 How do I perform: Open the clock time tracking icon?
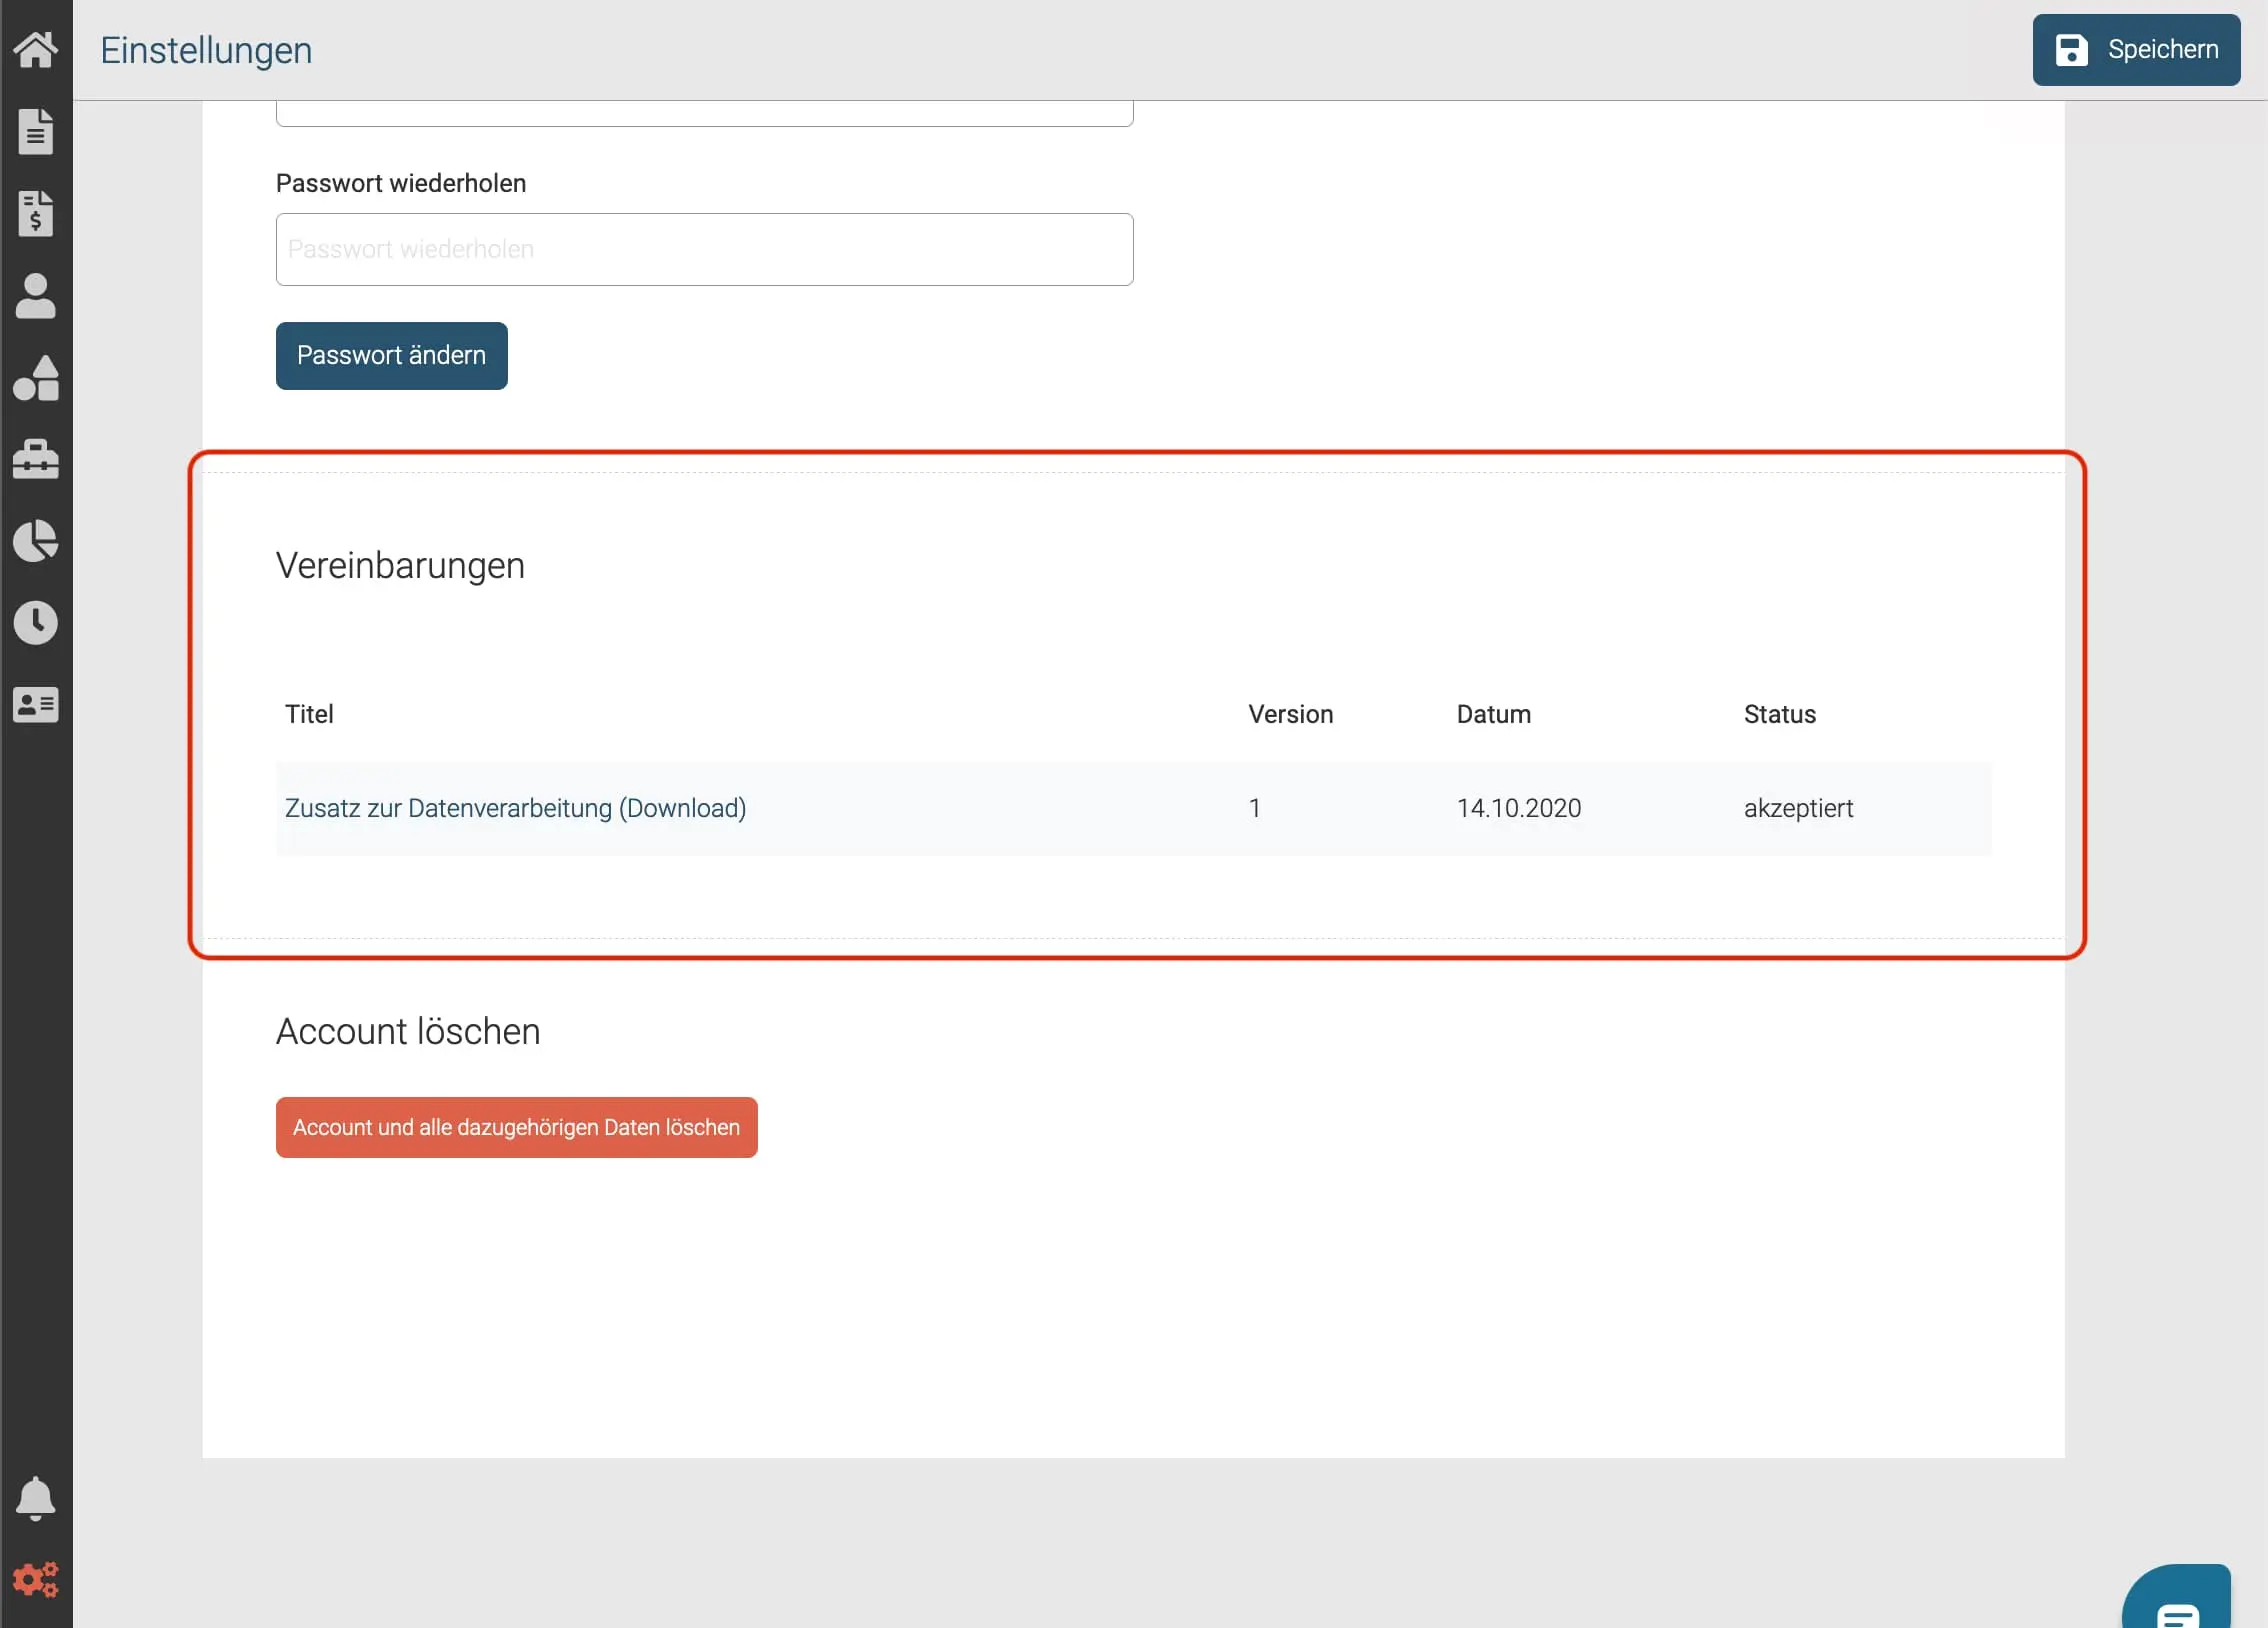coord(36,623)
